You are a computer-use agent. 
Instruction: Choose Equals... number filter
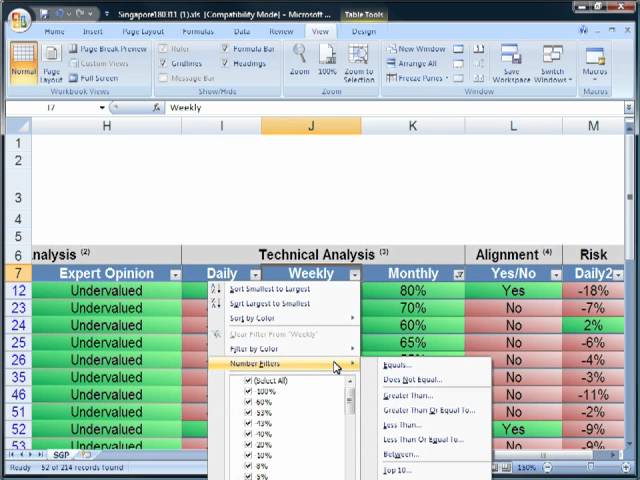tap(398, 365)
